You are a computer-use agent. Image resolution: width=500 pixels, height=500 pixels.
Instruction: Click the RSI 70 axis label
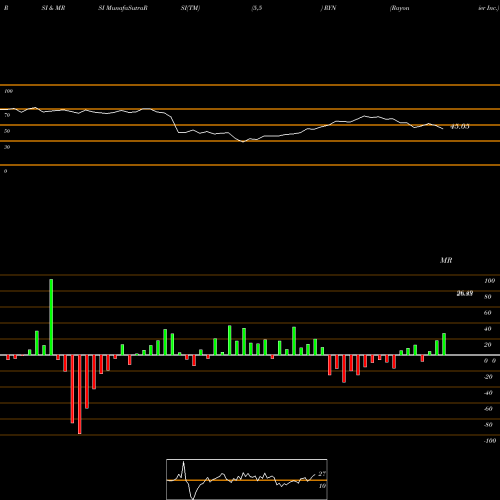tap(7, 115)
